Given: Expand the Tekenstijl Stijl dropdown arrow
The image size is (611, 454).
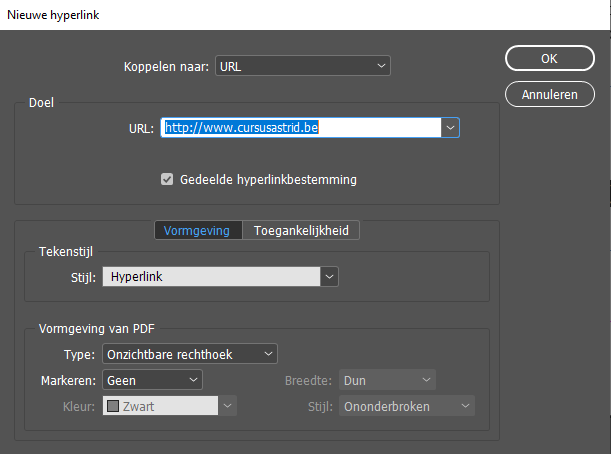Looking at the screenshot, I should pos(330,276).
